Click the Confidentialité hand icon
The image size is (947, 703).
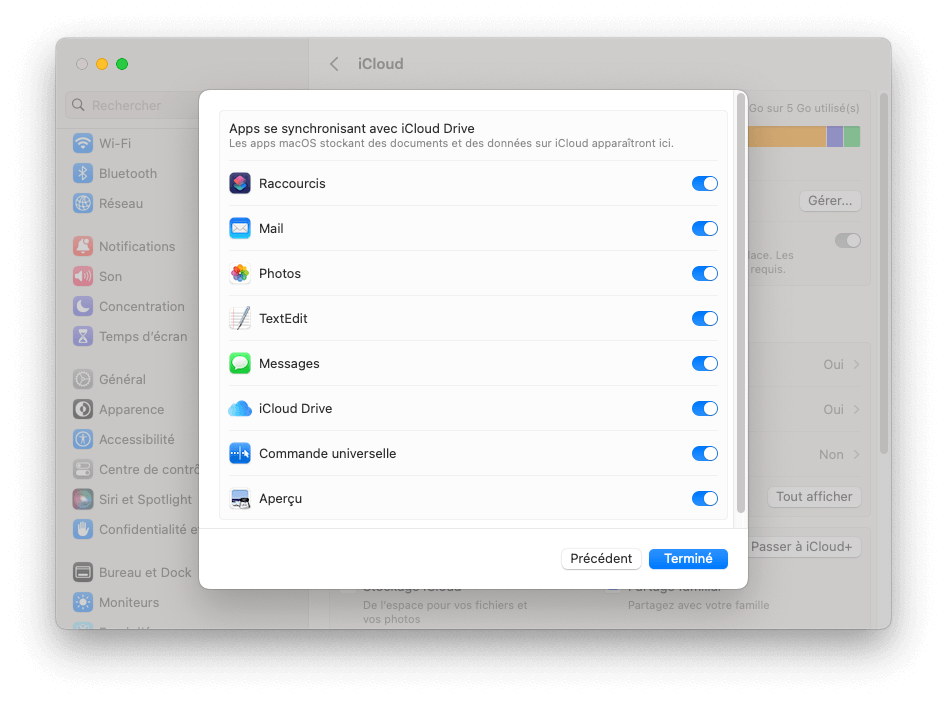[83, 530]
